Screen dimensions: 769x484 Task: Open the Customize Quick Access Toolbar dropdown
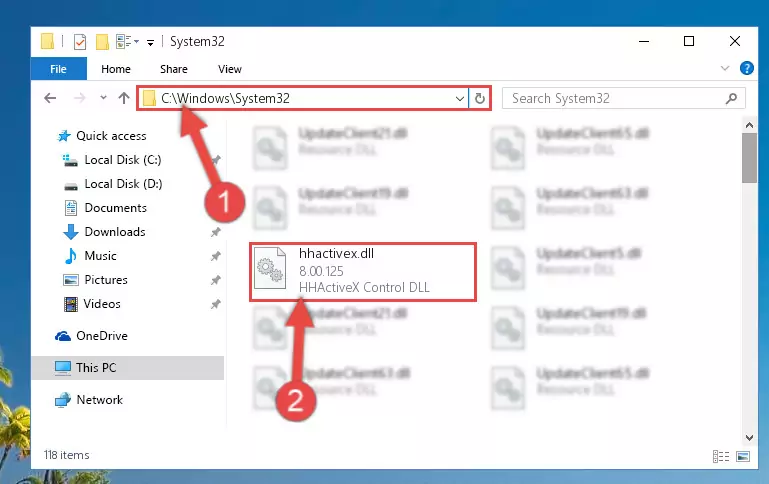point(151,42)
